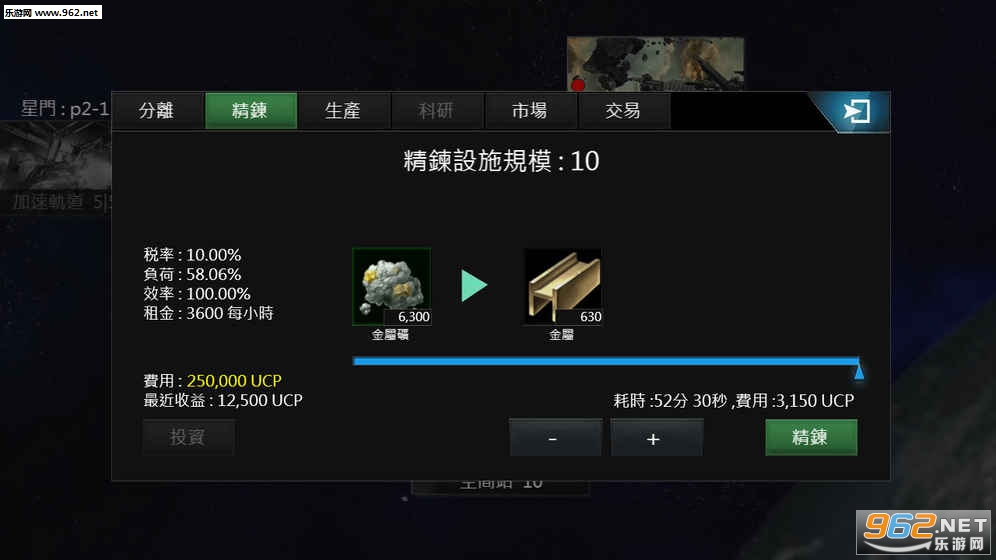Click the green conversion arrow icon
This screenshot has height=560, width=996.
point(474,286)
